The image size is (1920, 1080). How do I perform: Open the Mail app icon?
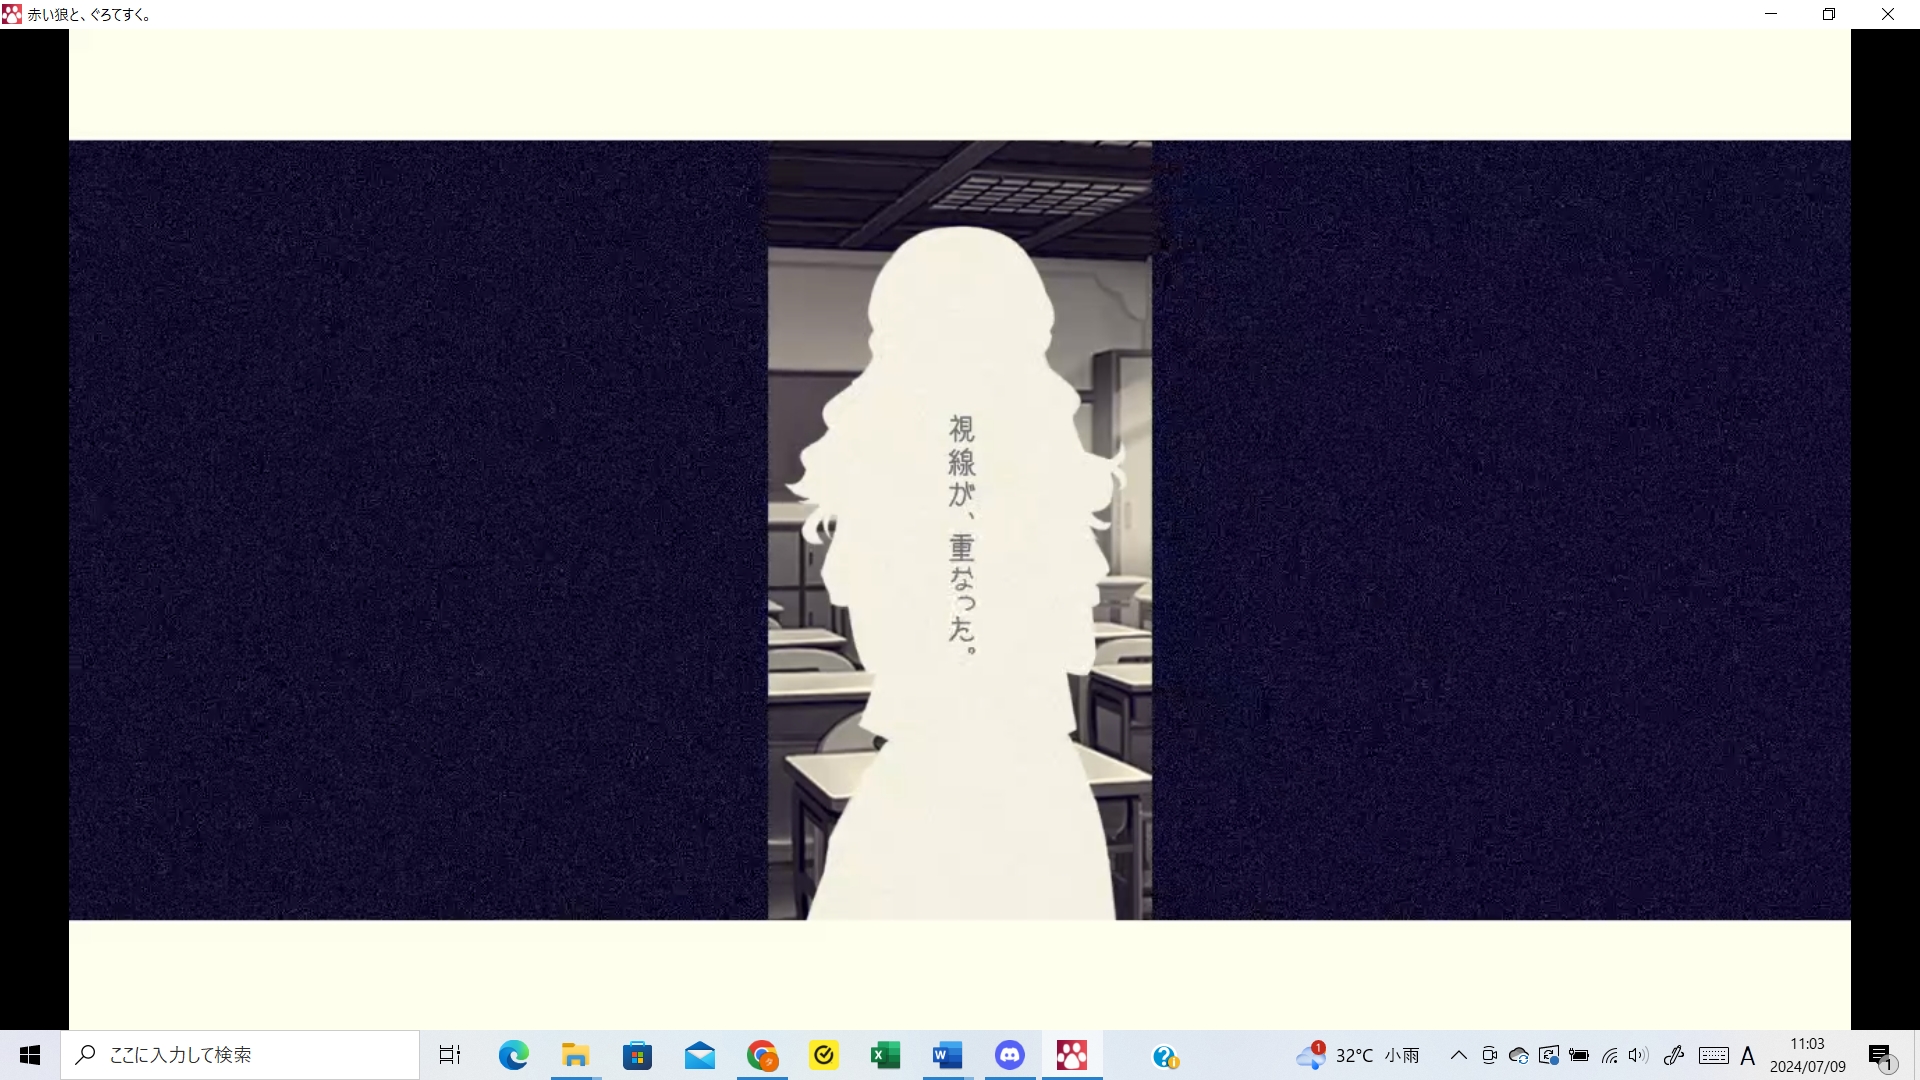(x=699, y=1055)
